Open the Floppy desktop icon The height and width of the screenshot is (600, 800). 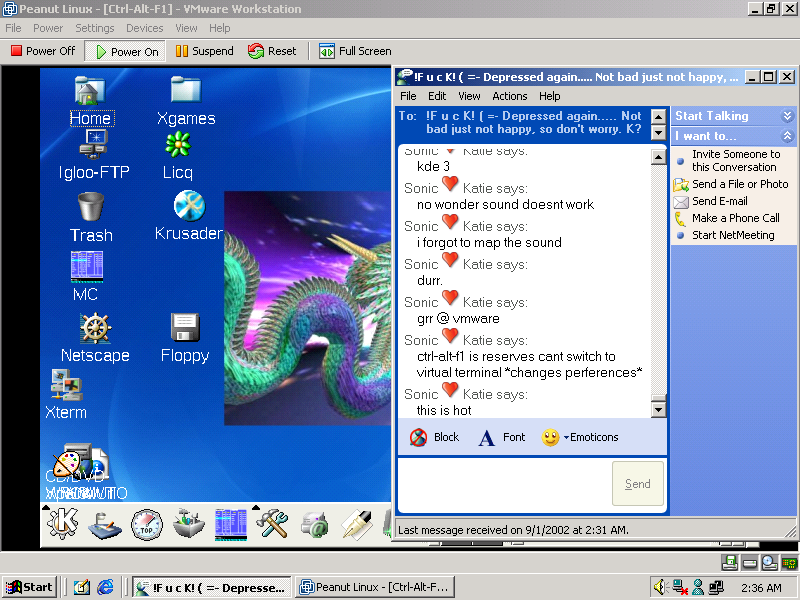click(x=185, y=328)
